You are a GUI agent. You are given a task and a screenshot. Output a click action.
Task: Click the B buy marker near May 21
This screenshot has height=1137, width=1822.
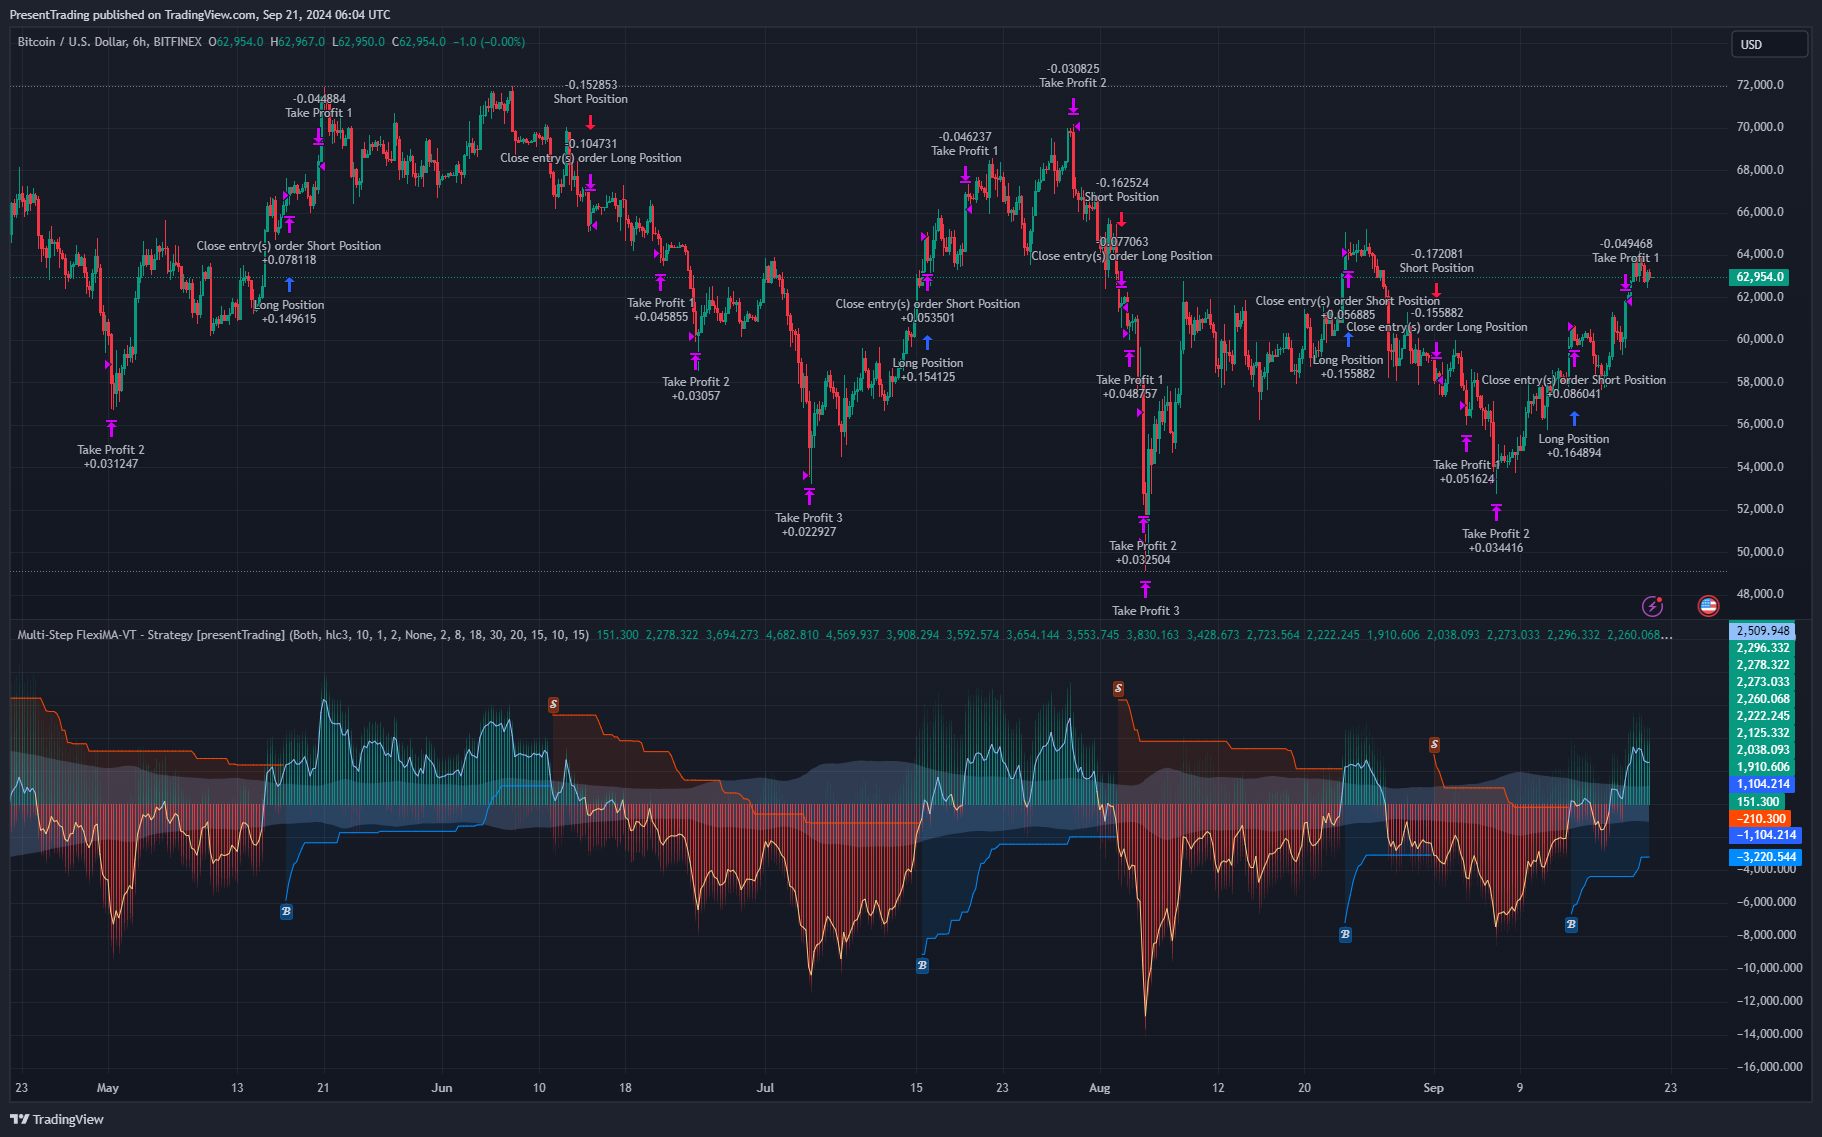tap(286, 911)
